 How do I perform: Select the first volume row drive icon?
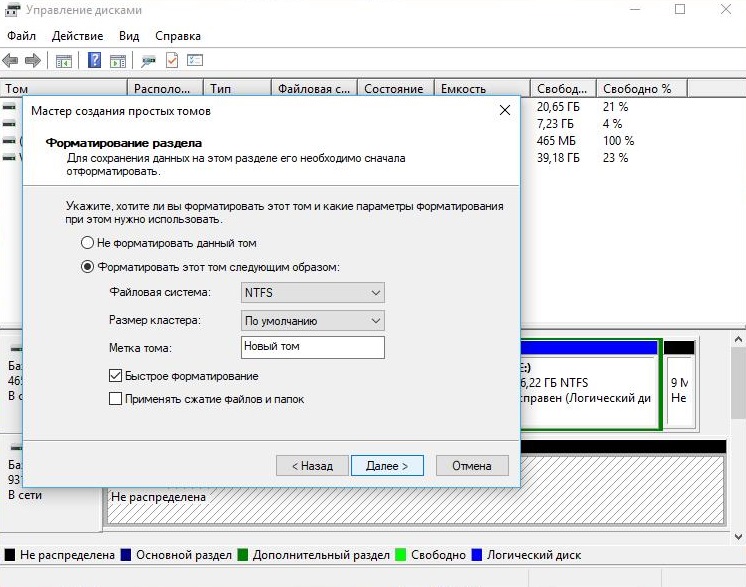point(9,107)
